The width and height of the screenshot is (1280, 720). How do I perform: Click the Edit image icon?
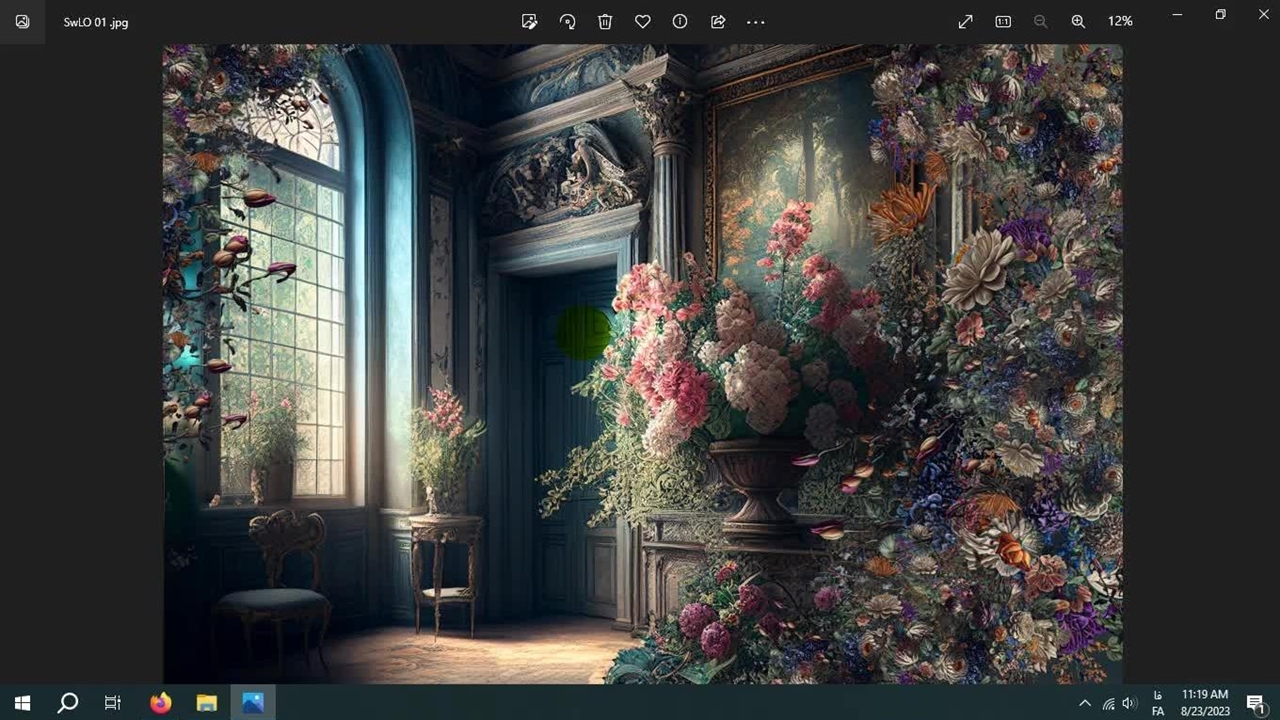(530, 22)
